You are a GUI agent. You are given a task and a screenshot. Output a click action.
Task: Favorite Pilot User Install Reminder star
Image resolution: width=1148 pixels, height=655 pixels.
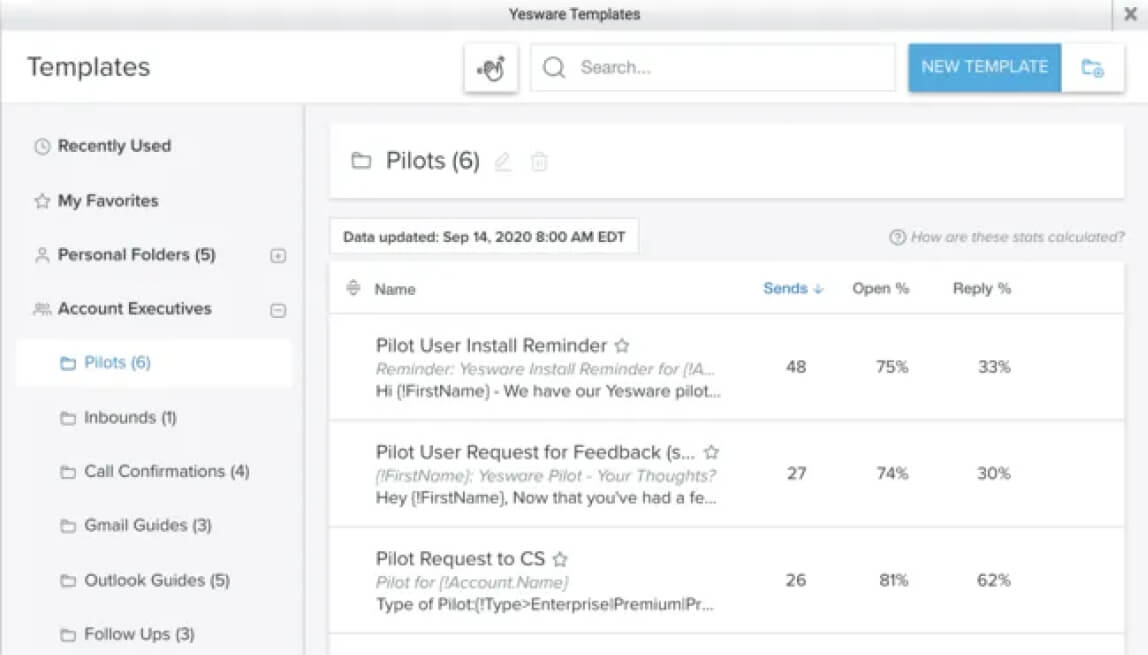[622, 345]
